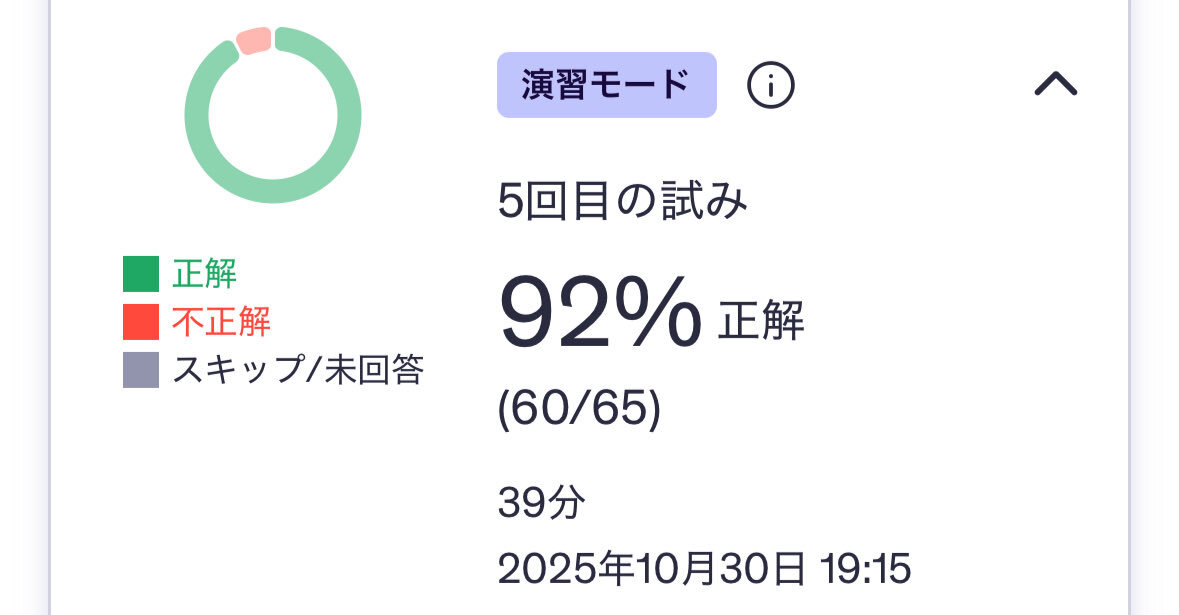This screenshot has height=615, width=1179.
Task: Select the 不正解 legend label
Action: click(x=221, y=322)
